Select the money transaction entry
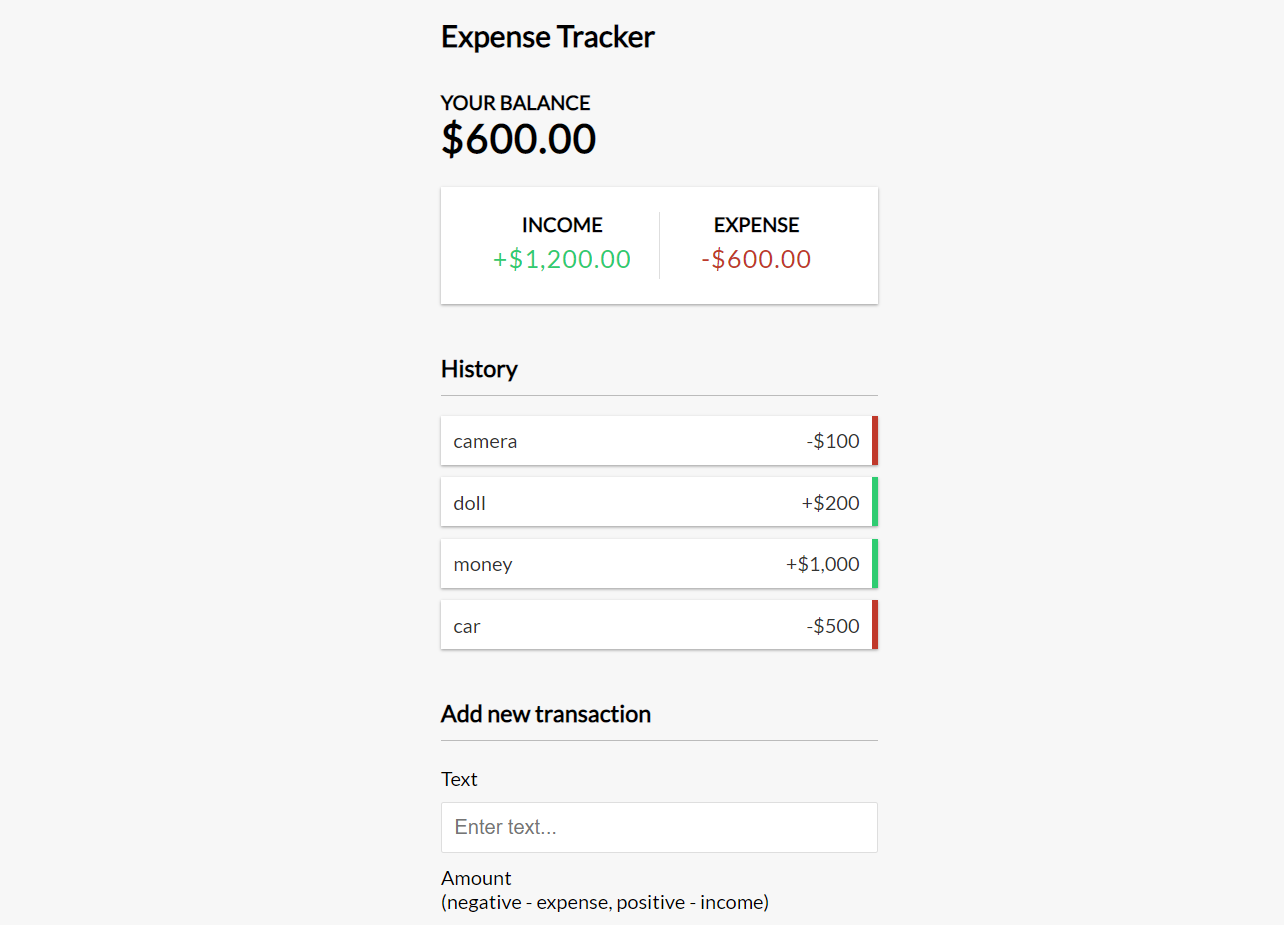This screenshot has width=1284, height=925. (x=659, y=564)
